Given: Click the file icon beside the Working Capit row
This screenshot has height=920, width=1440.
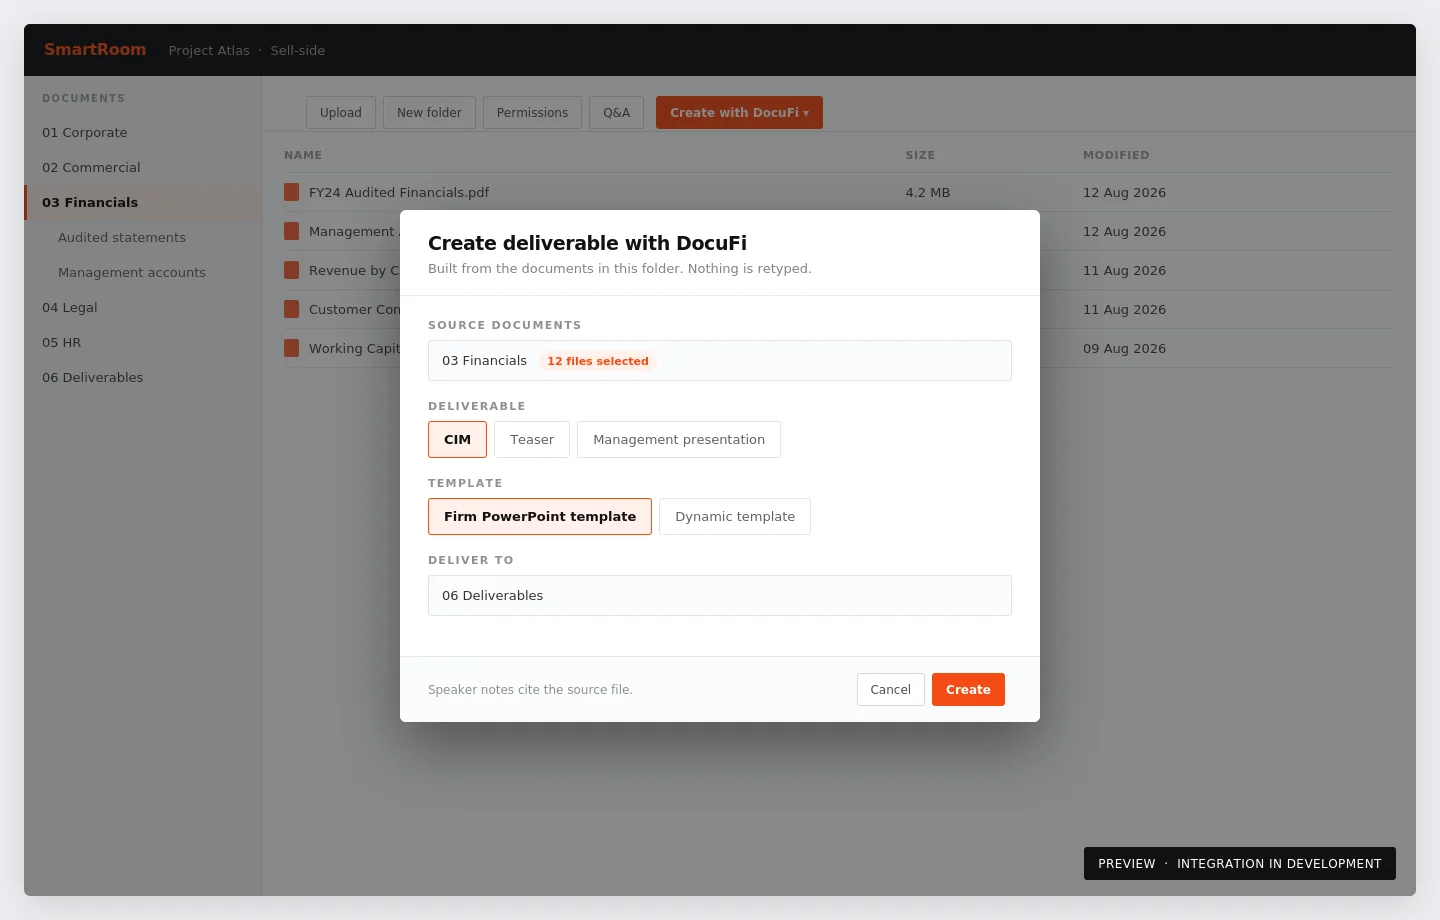Looking at the screenshot, I should tap(291, 348).
